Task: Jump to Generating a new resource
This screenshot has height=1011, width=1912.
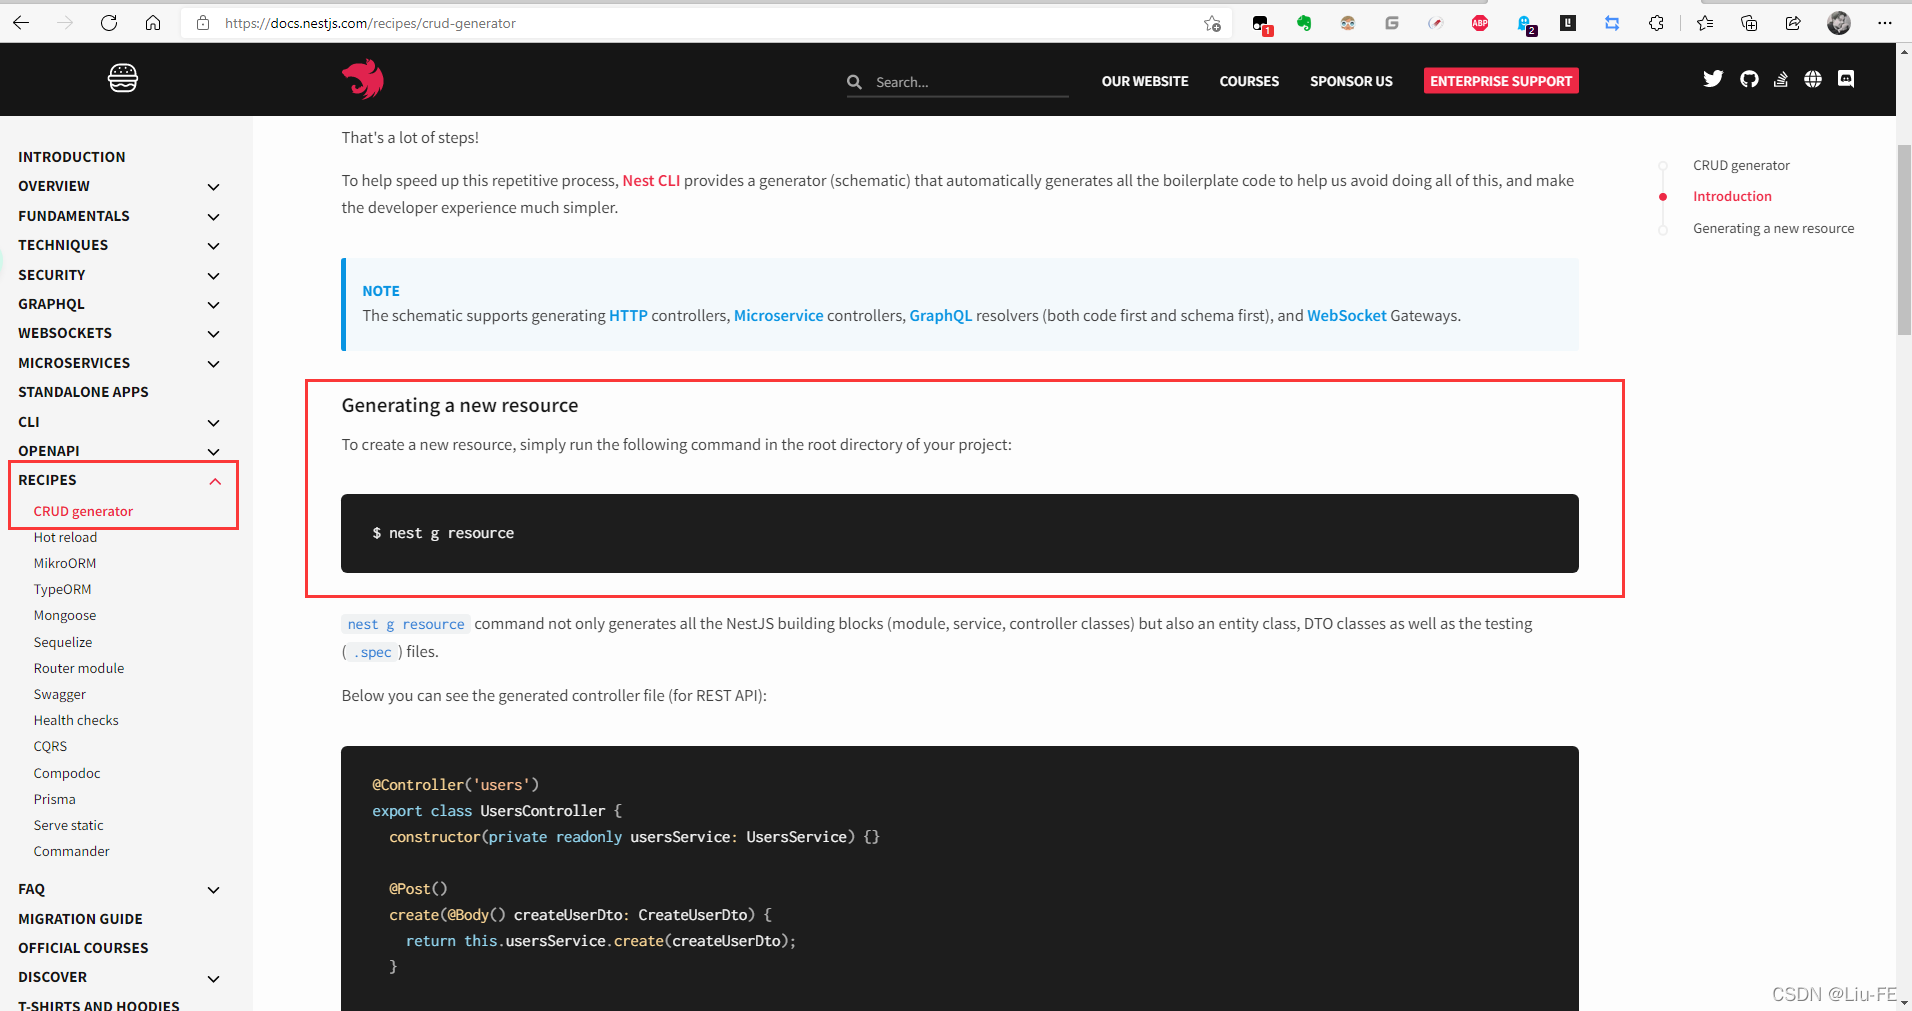Action: tap(1773, 228)
